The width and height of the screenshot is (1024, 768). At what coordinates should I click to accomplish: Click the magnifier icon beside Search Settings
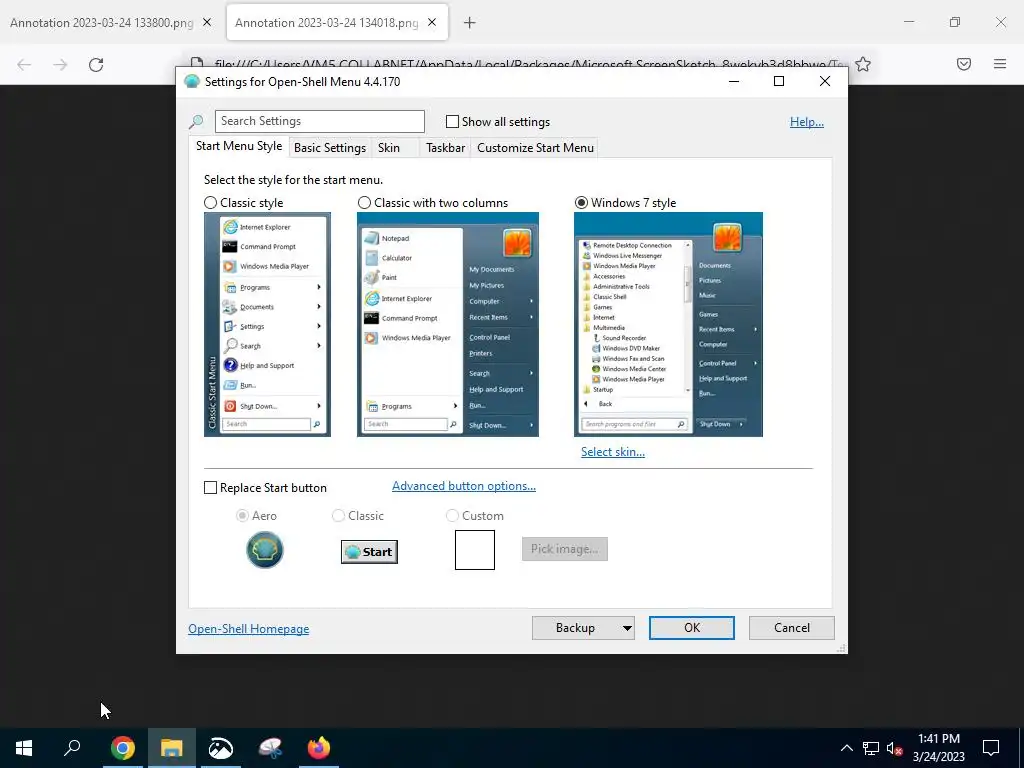pos(196,121)
